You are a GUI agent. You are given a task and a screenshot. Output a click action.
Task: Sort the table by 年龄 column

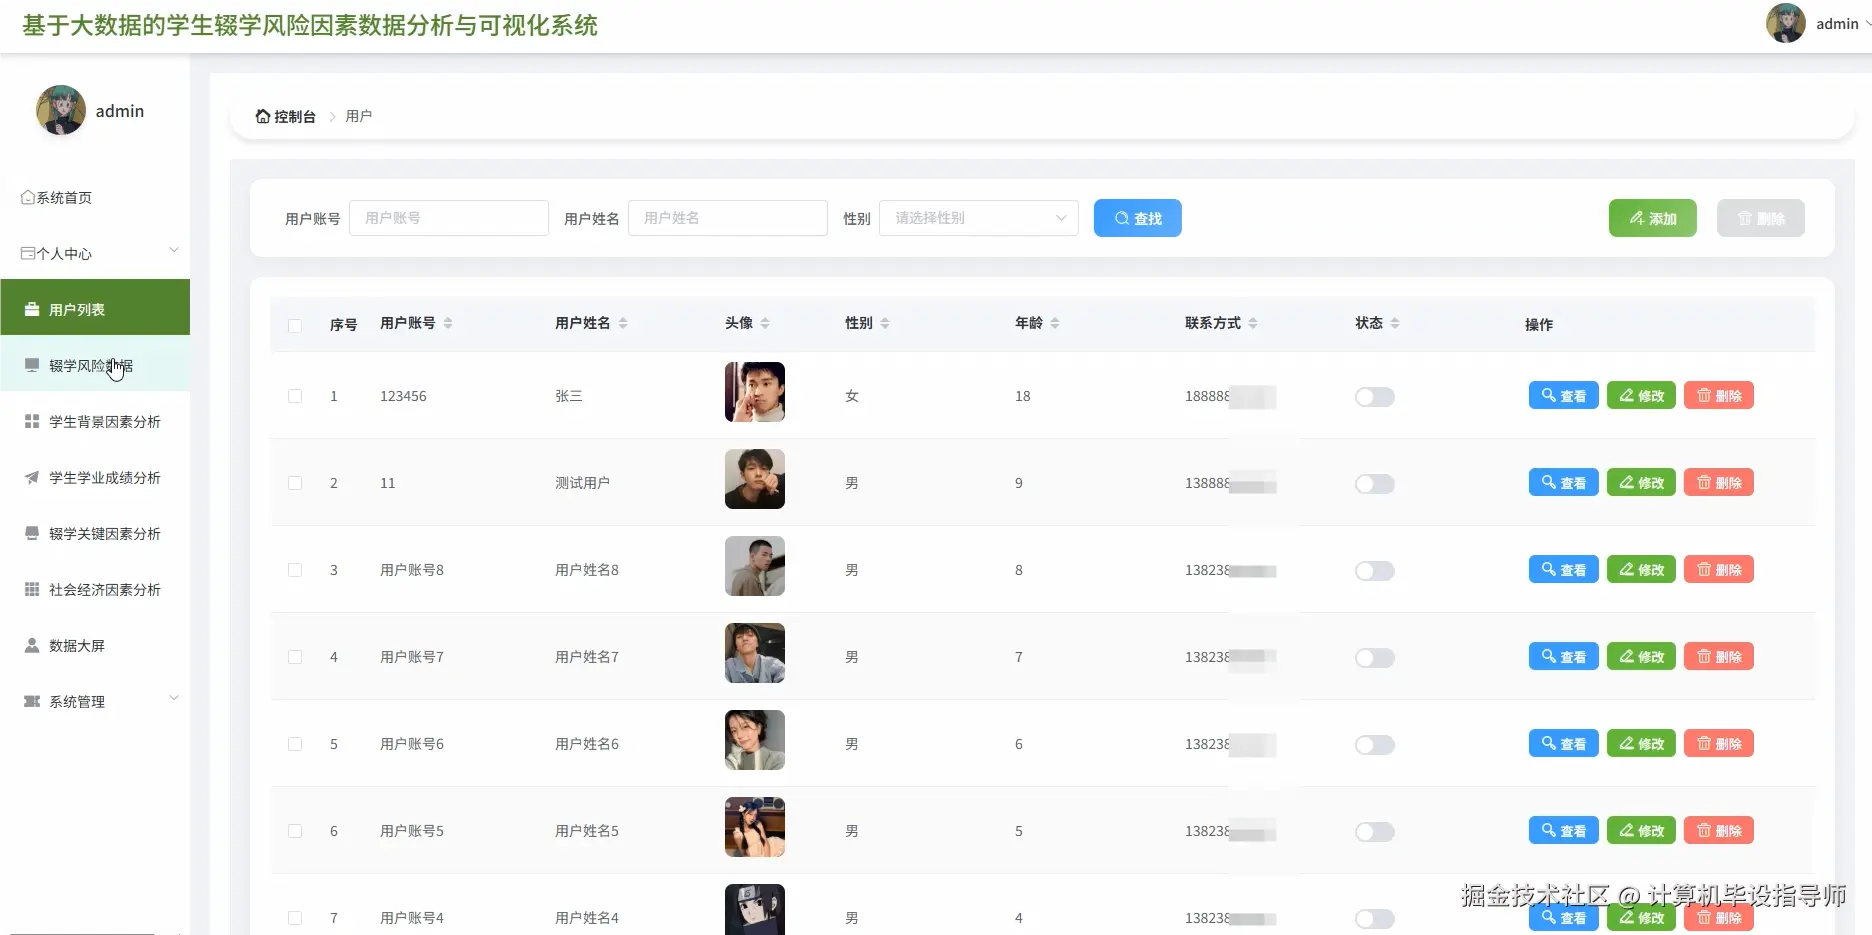[x=1055, y=323]
